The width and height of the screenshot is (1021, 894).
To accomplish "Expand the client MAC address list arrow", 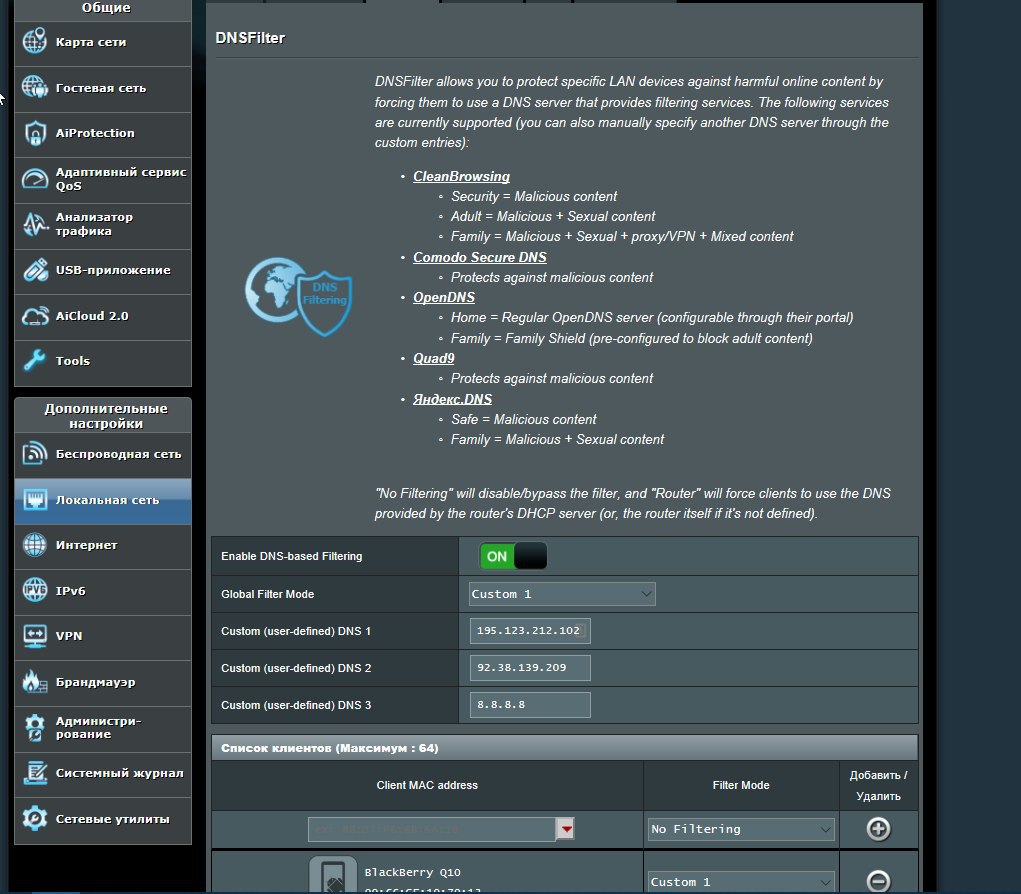I will [566, 829].
